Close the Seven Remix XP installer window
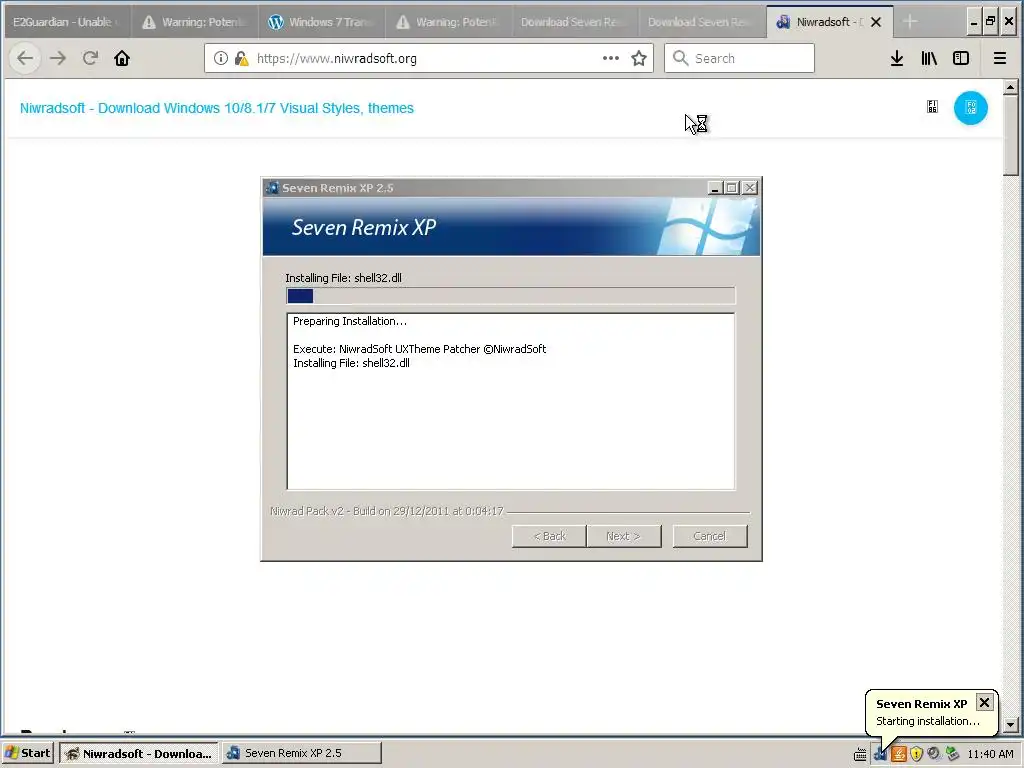Viewport: 1024px width, 768px height. tap(750, 188)
